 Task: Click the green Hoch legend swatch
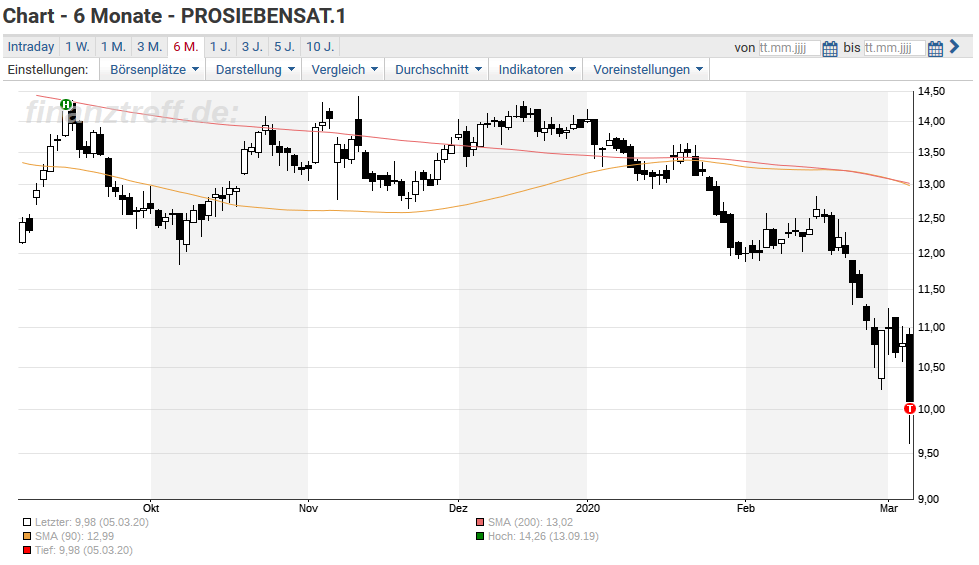[480, 536]
